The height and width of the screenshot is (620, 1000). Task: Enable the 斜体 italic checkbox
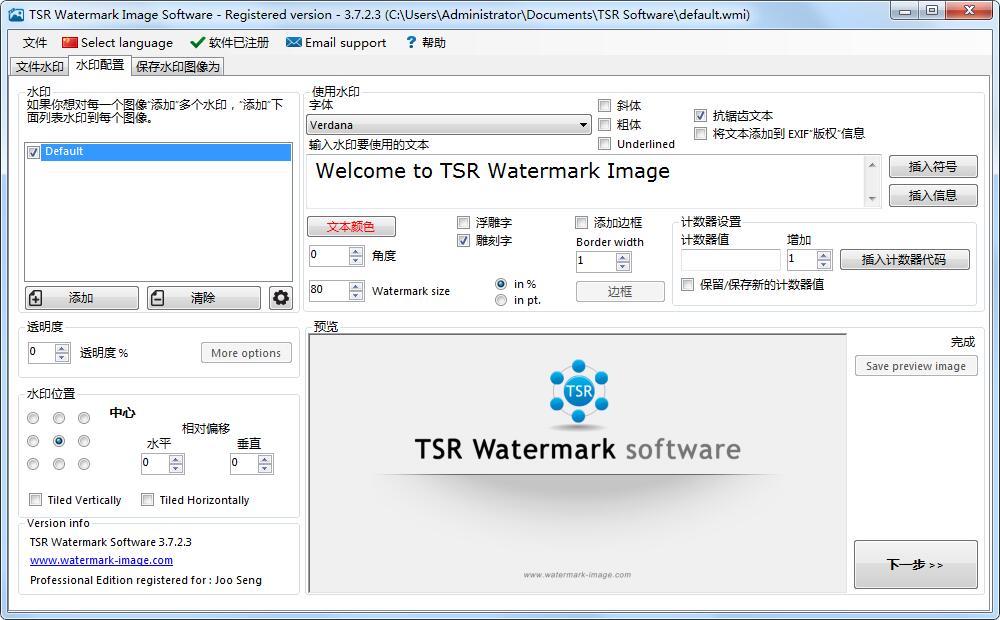click(x=605, y=106)
